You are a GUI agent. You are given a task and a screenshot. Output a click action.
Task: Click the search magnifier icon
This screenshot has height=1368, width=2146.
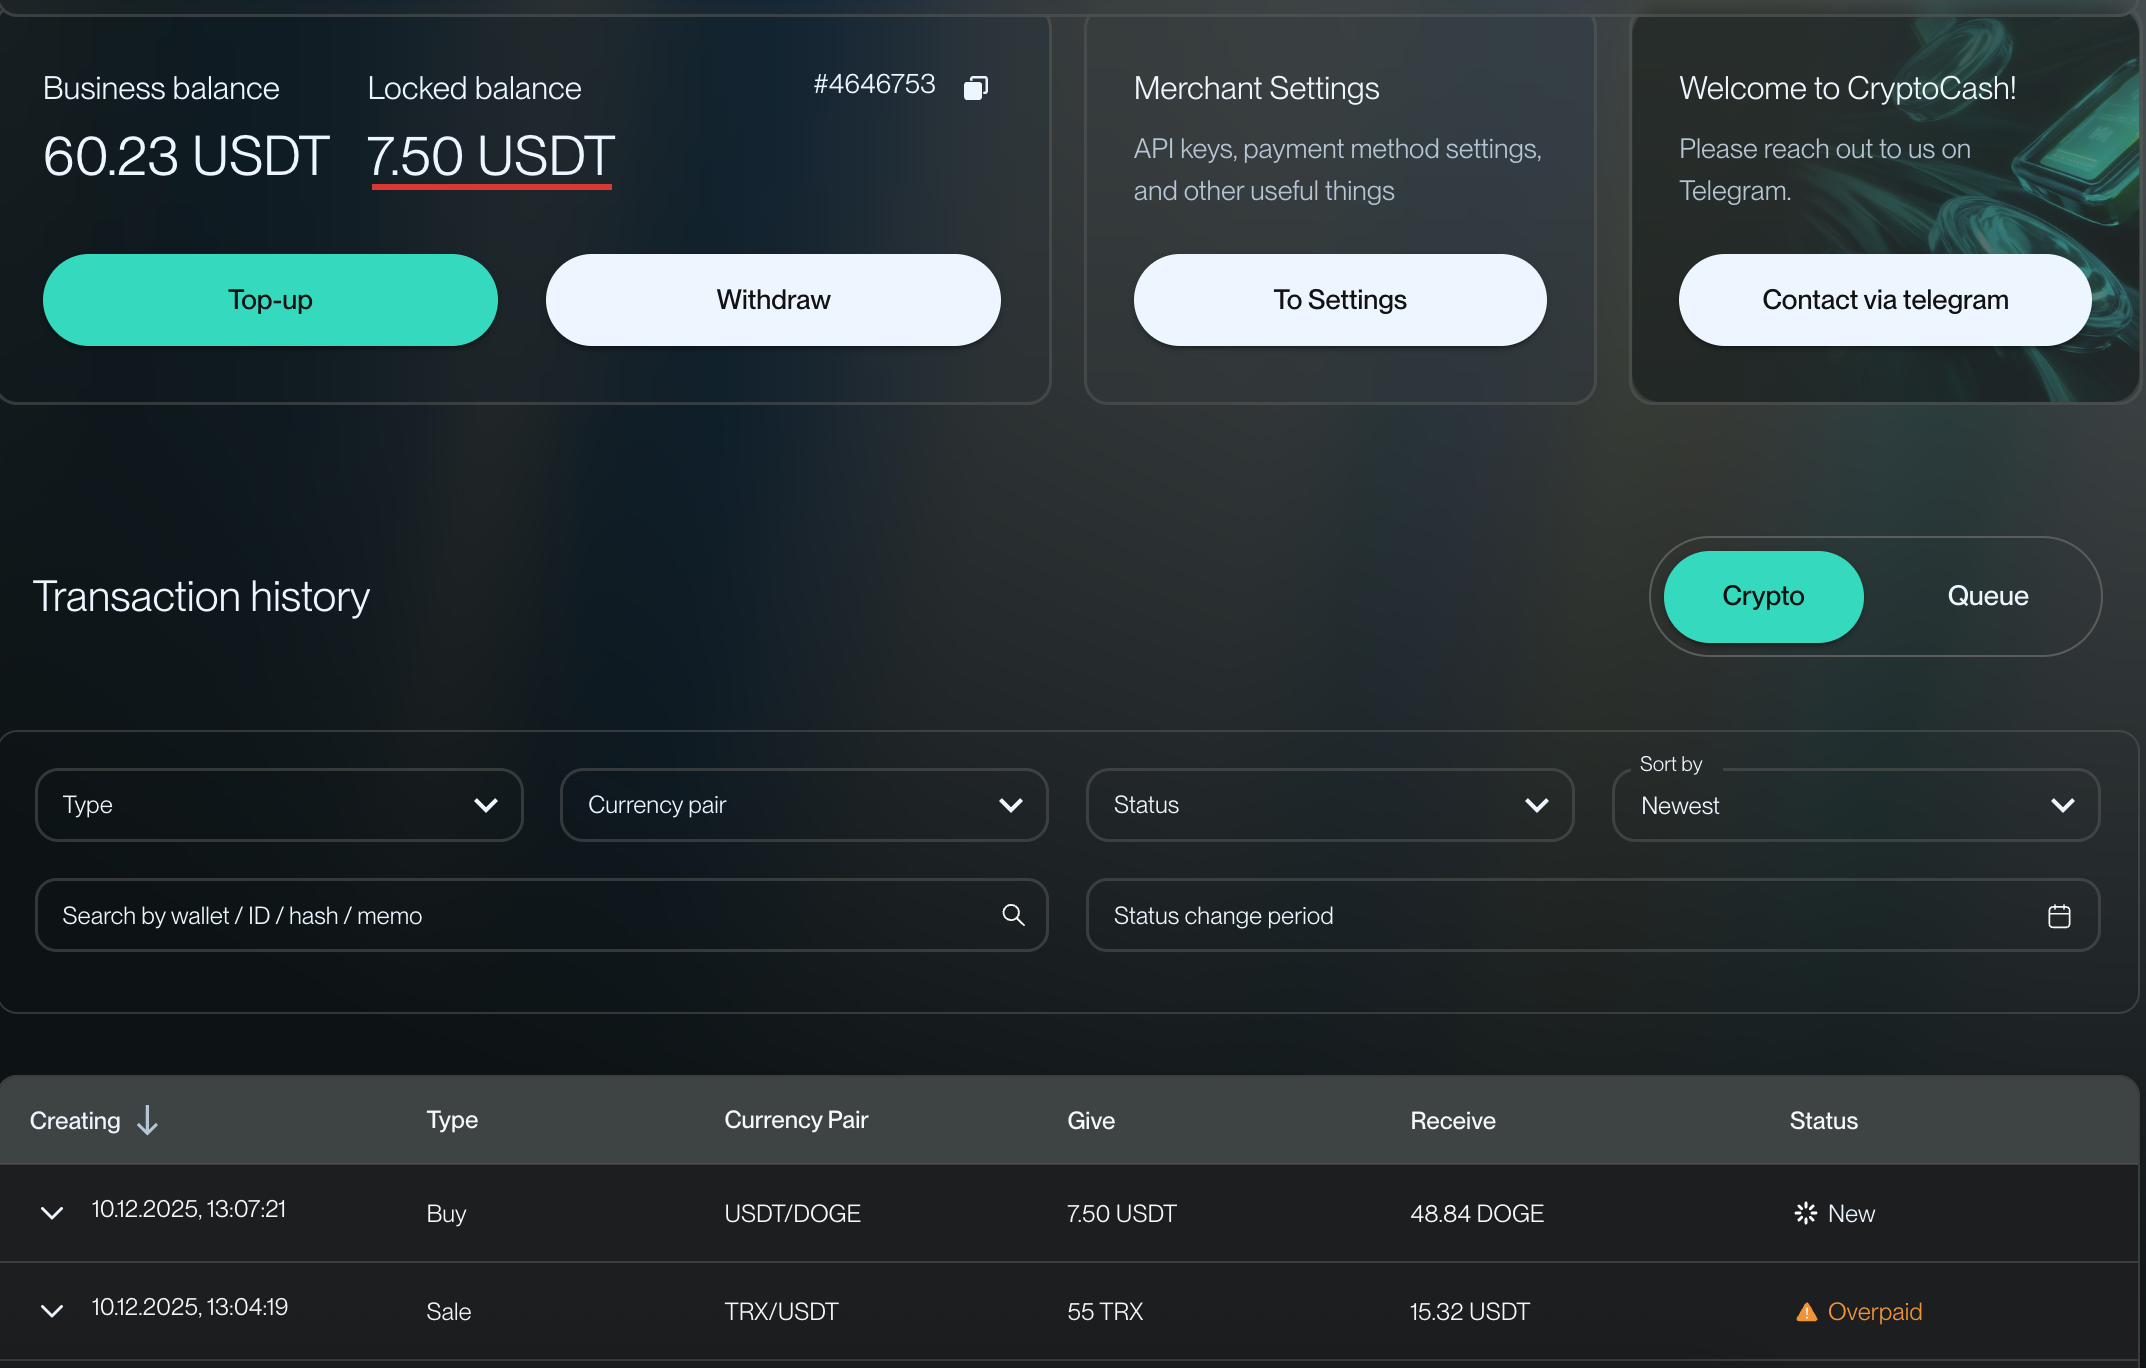(x=1013, y=915)
